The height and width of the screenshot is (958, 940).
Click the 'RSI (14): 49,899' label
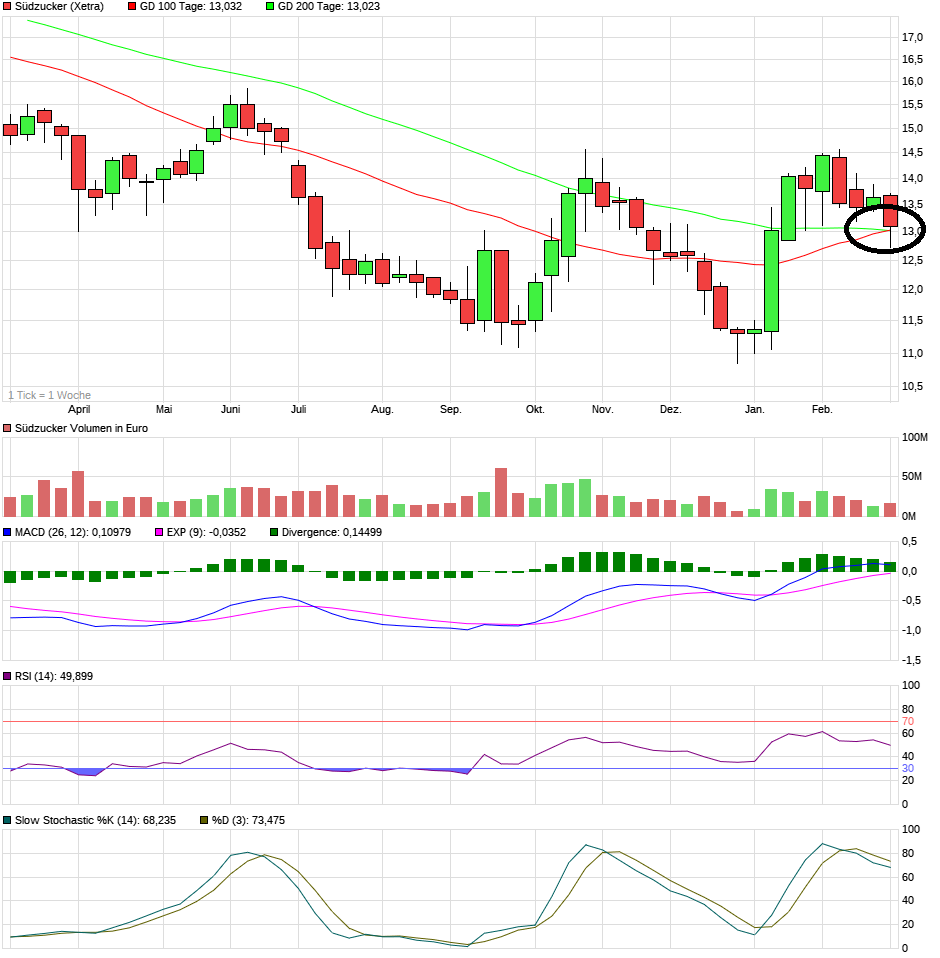(54, 676)
